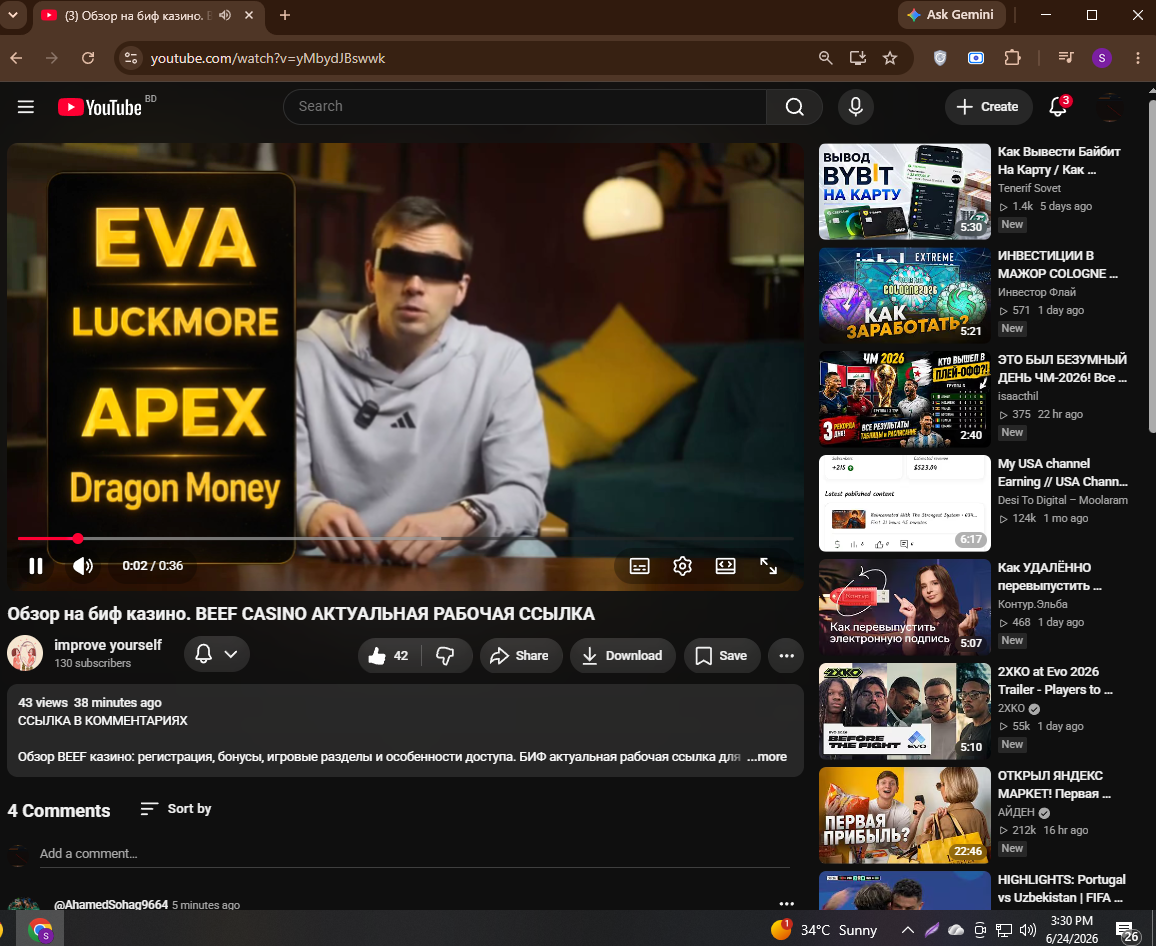This screenshot has width=1156, height=946.
Task: Open the YouTube guide hamburger menu
Action: [26, 107]
